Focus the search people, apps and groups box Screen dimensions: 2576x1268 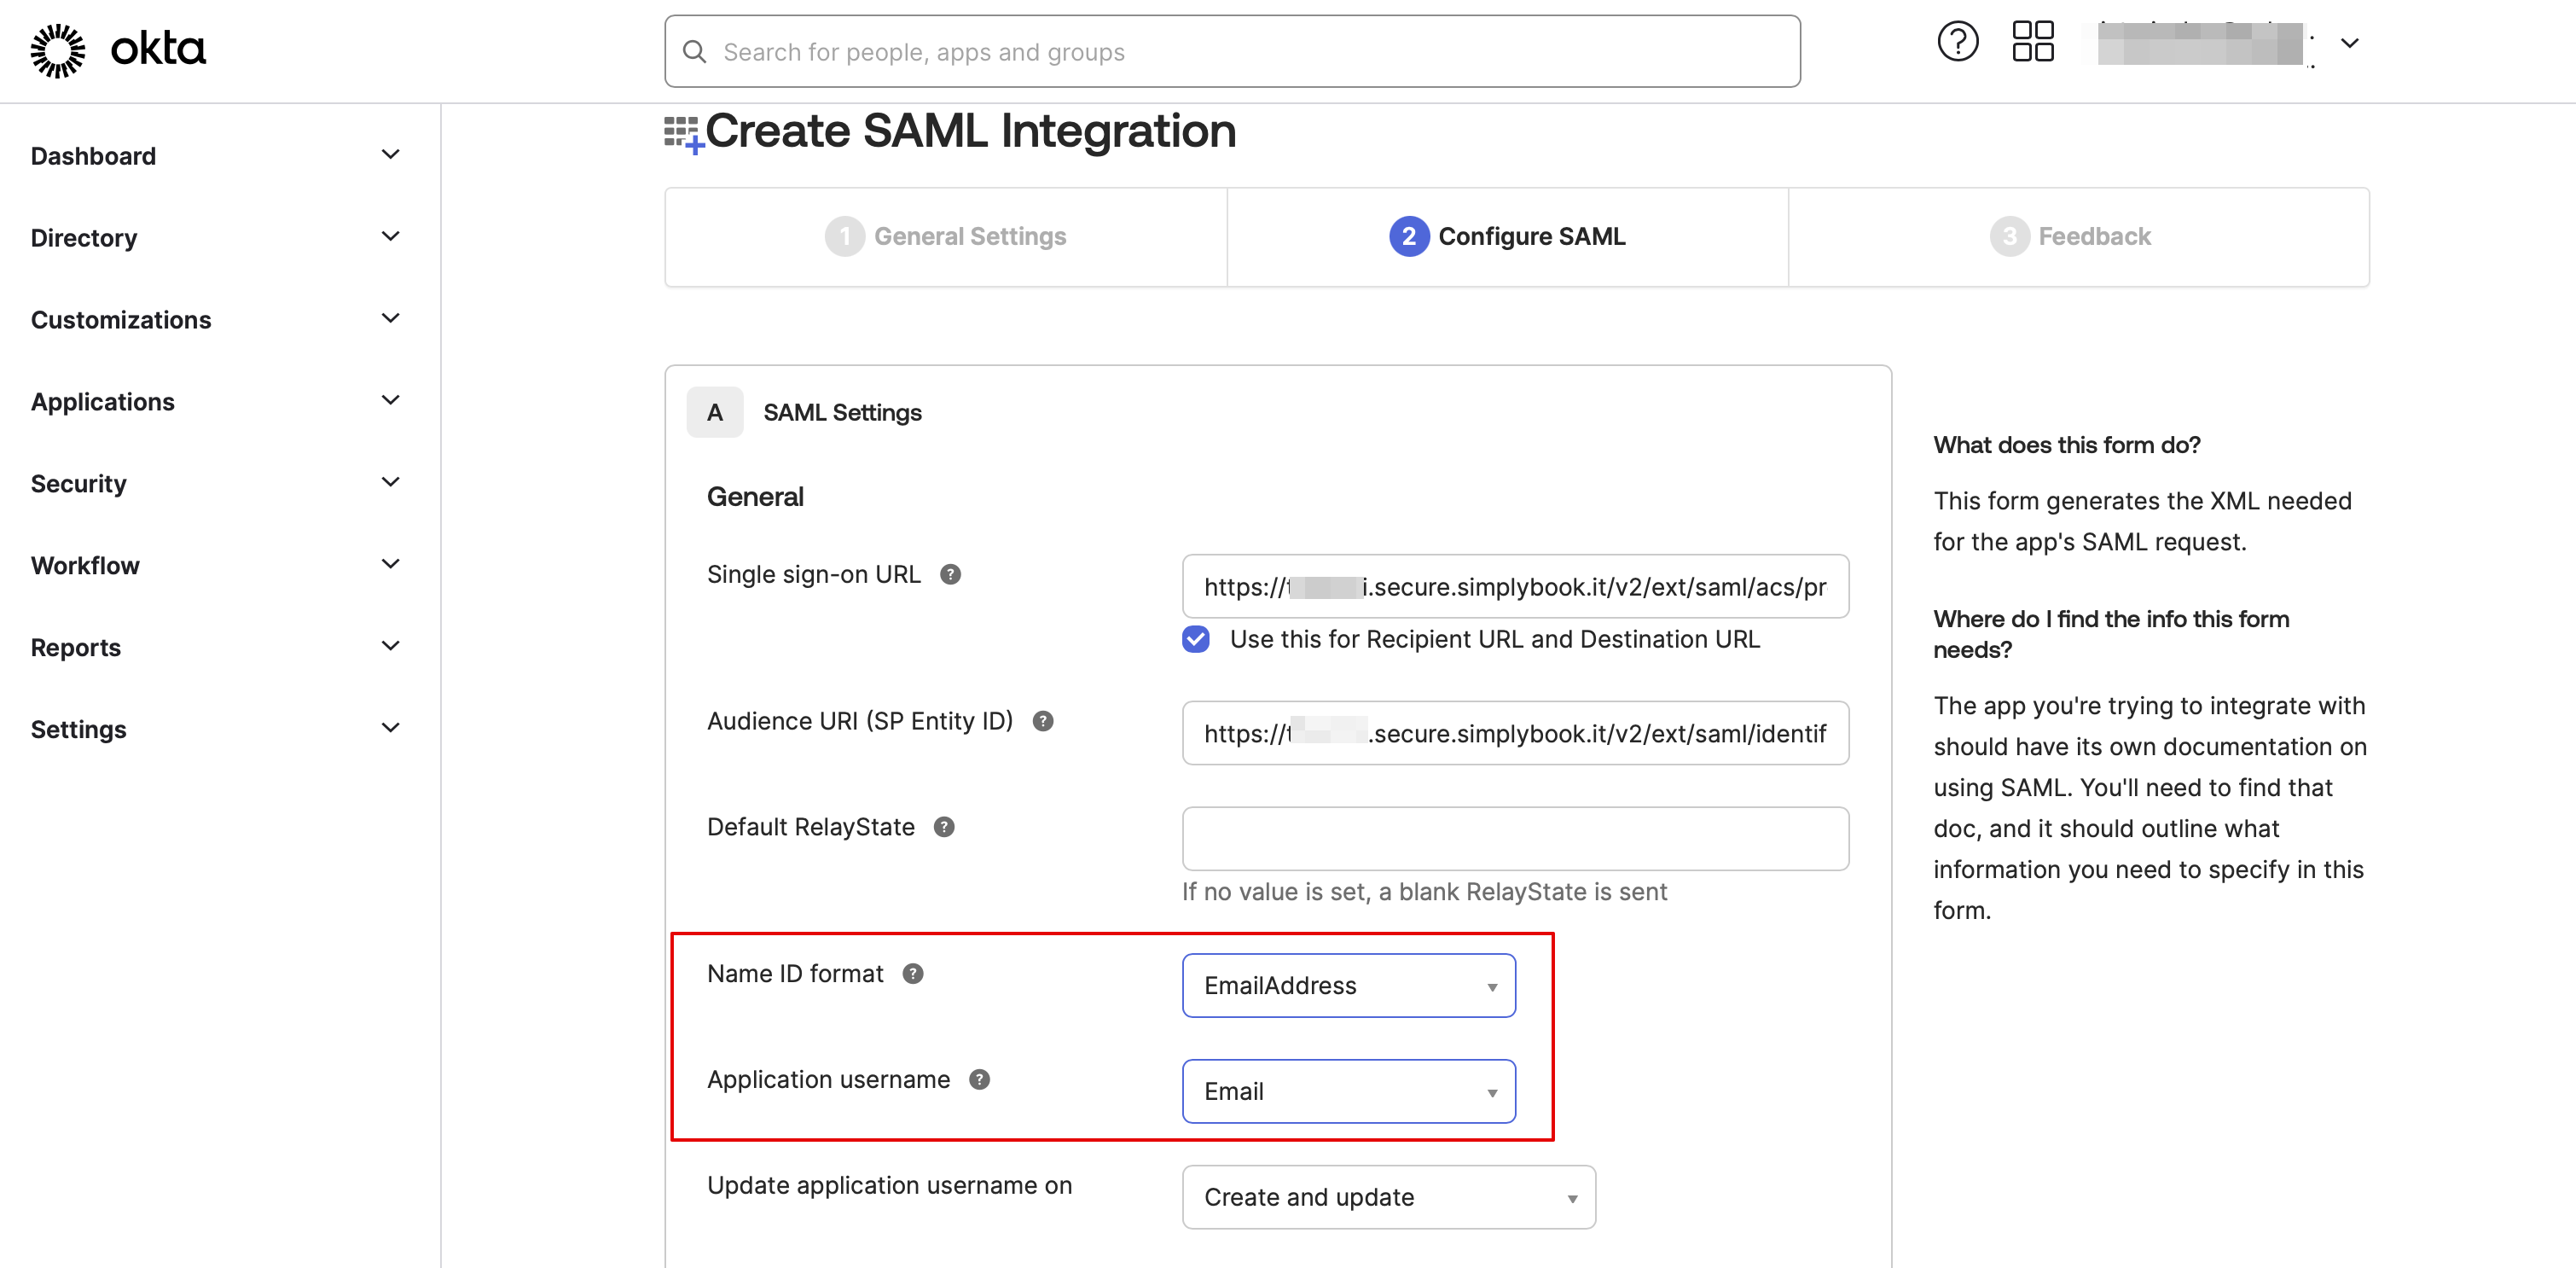[x=1232, y=52]
